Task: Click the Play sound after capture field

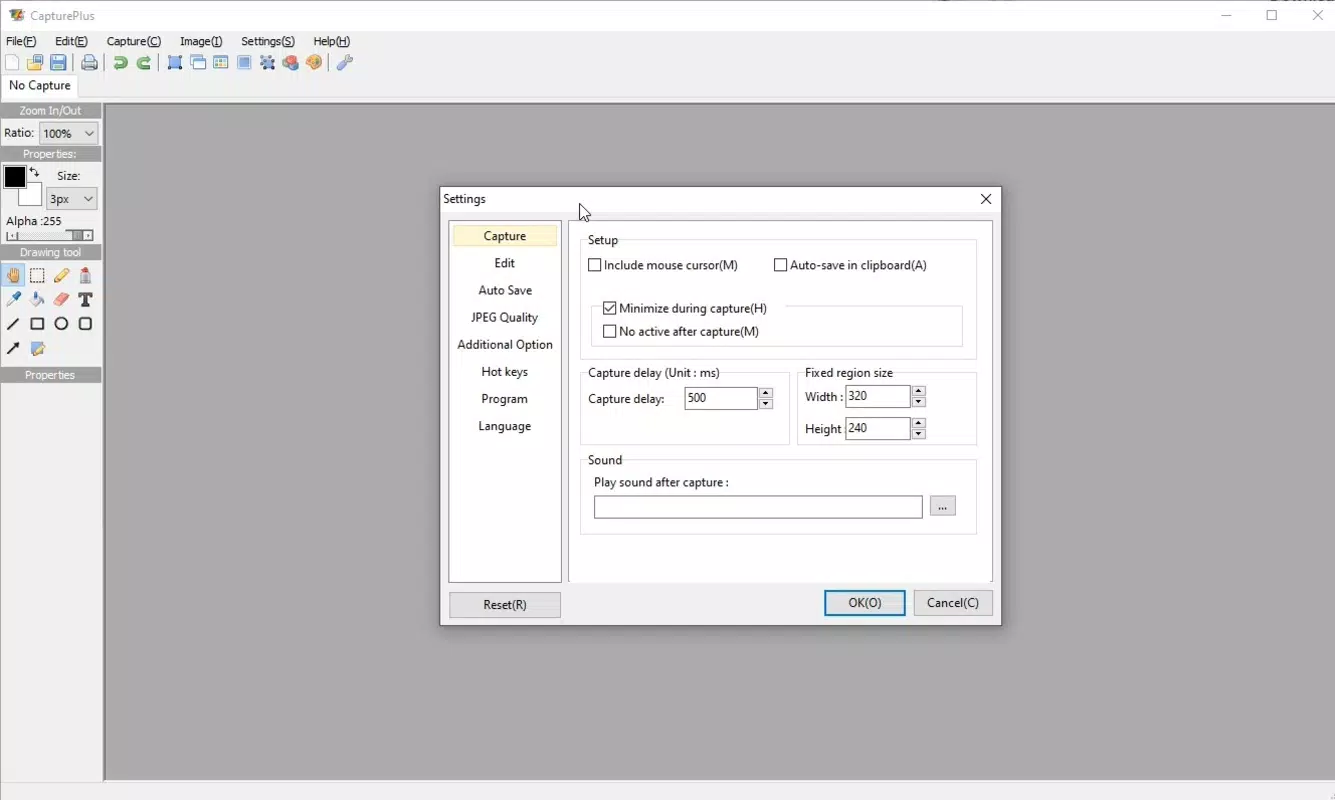Action: click(x=758, y=507)
